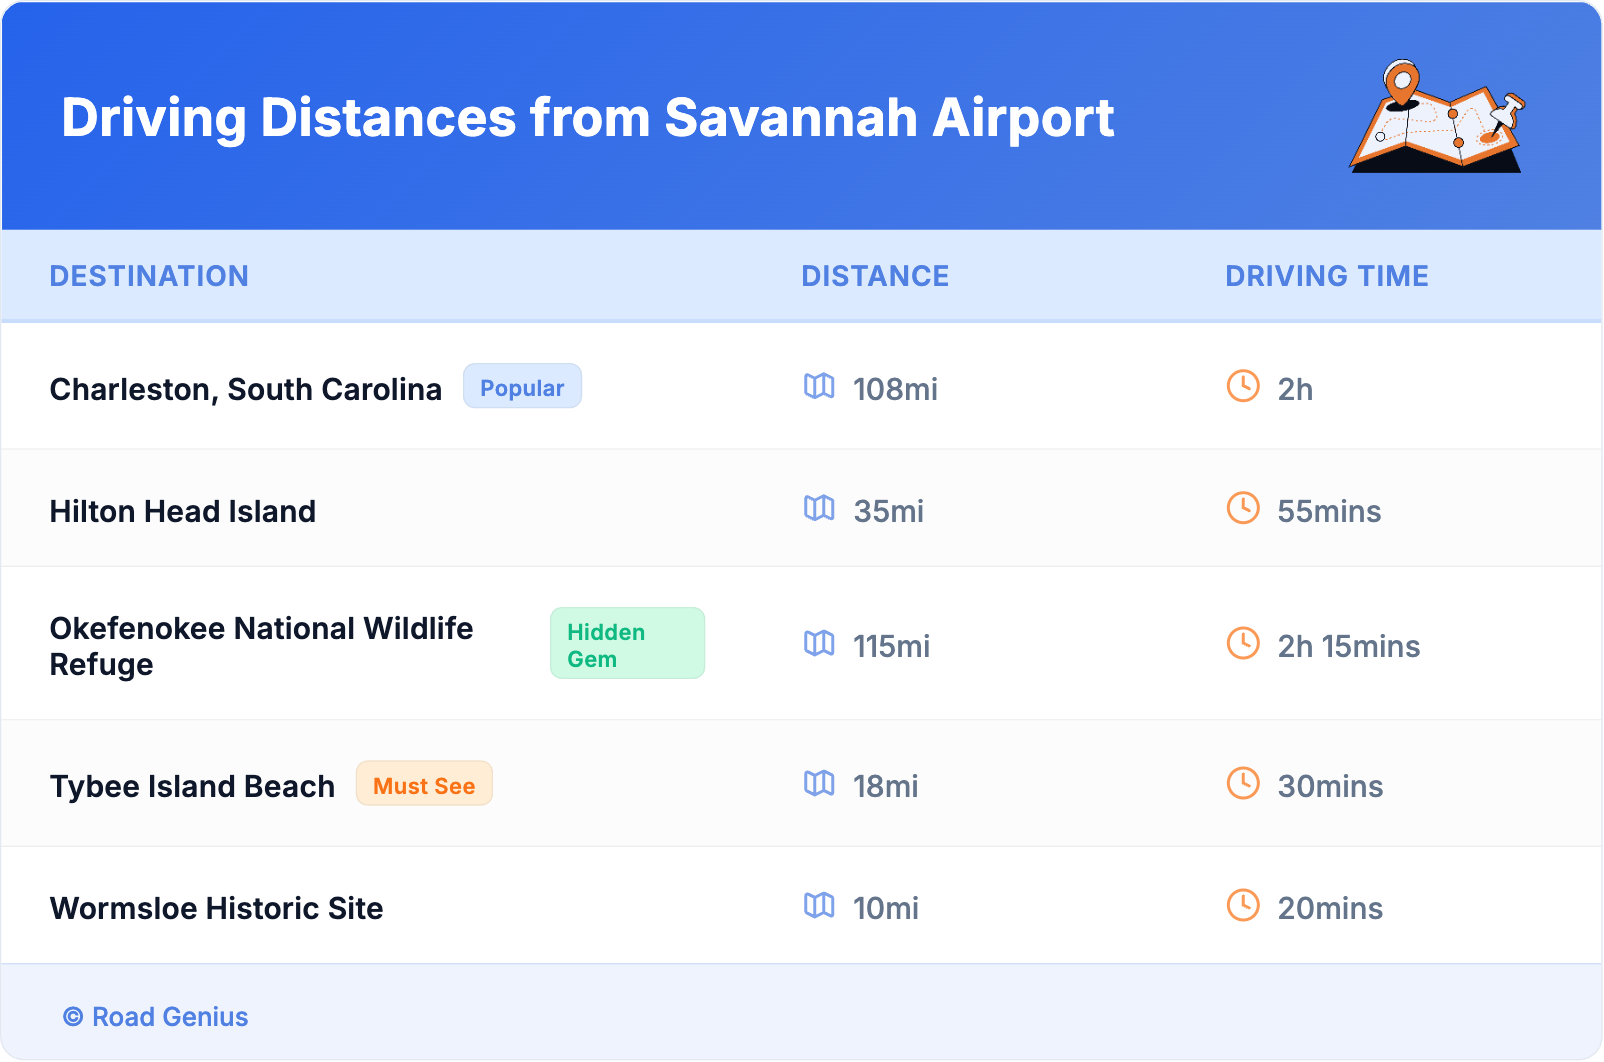Select the Wormsloe Historic Site row

point(216,908)
